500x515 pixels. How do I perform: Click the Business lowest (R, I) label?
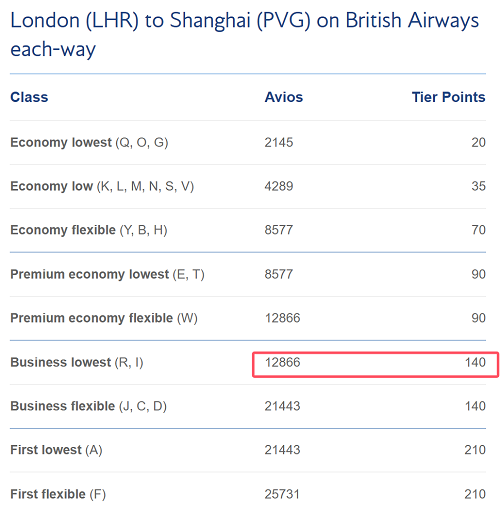click(x=77, y=362)
